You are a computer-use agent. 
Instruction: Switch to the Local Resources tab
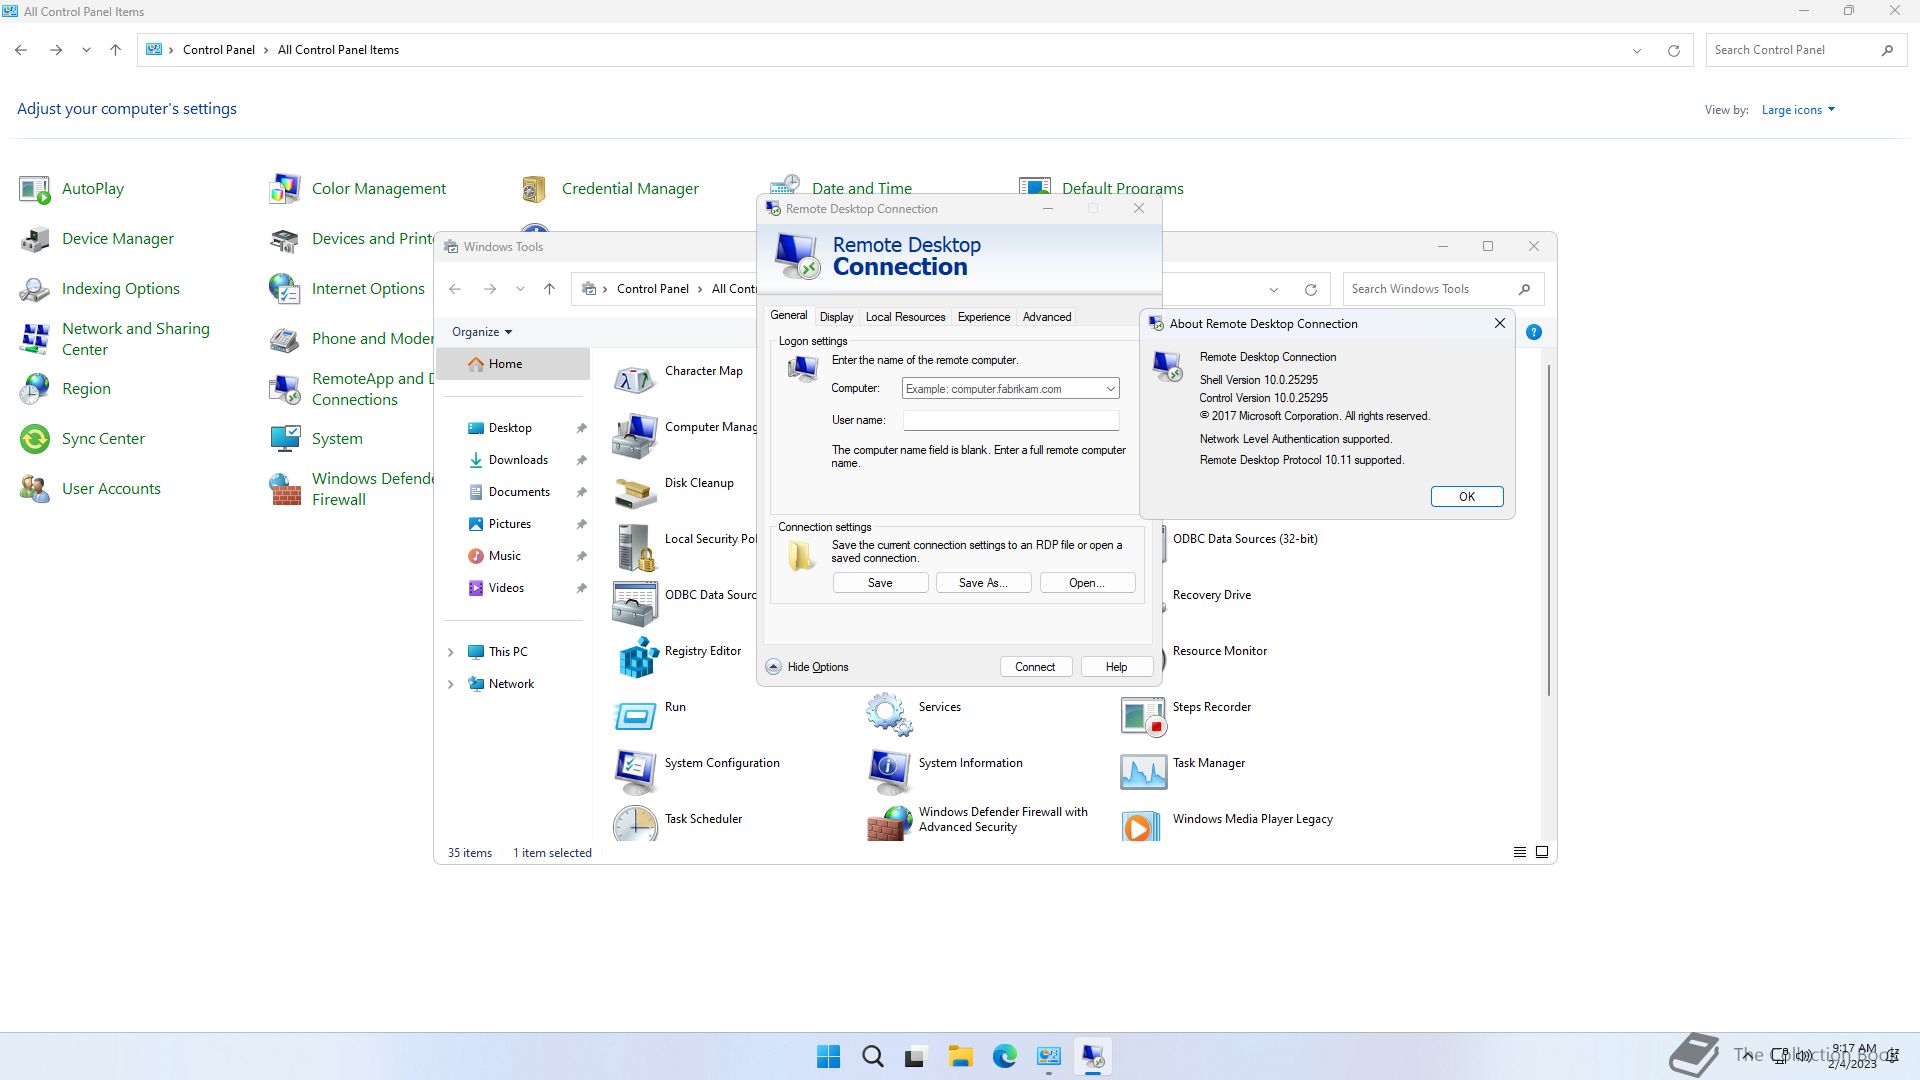click(x=904, y=317)
